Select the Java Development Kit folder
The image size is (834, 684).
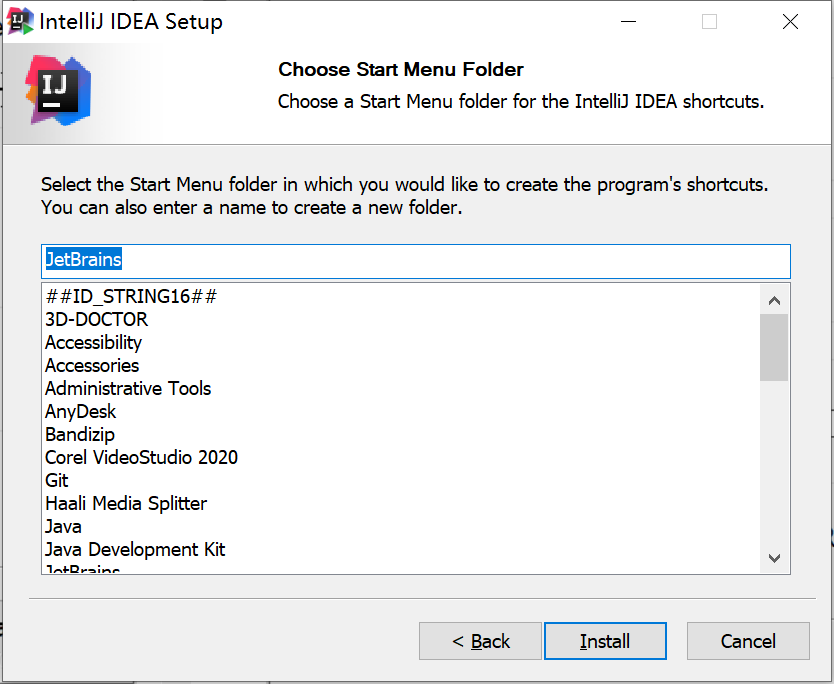pyautogui.click(x=134, y=548)
